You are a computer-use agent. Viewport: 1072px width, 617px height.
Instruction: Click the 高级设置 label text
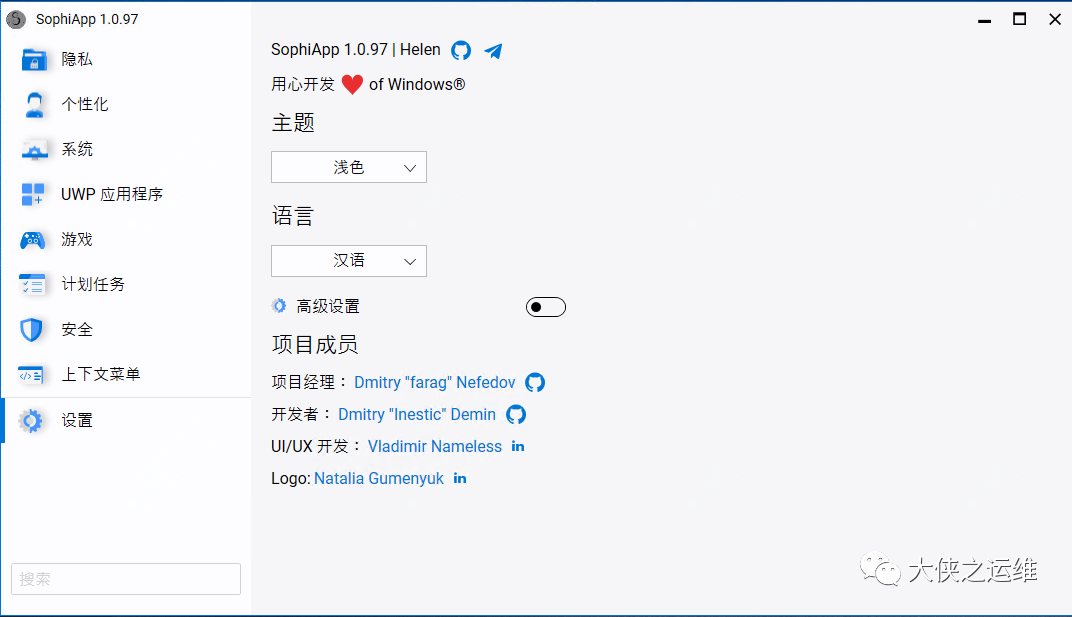click(328, 306)
